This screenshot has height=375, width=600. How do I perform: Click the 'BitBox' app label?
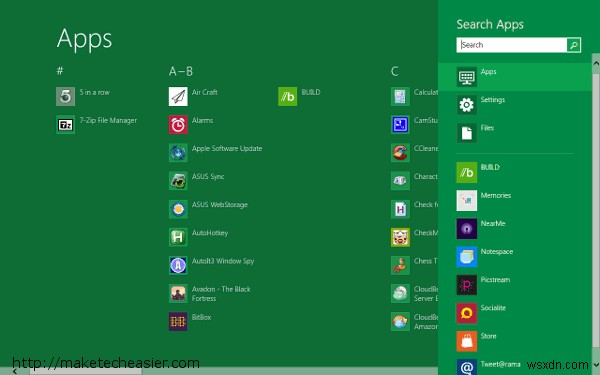click(x=201, y=317)
